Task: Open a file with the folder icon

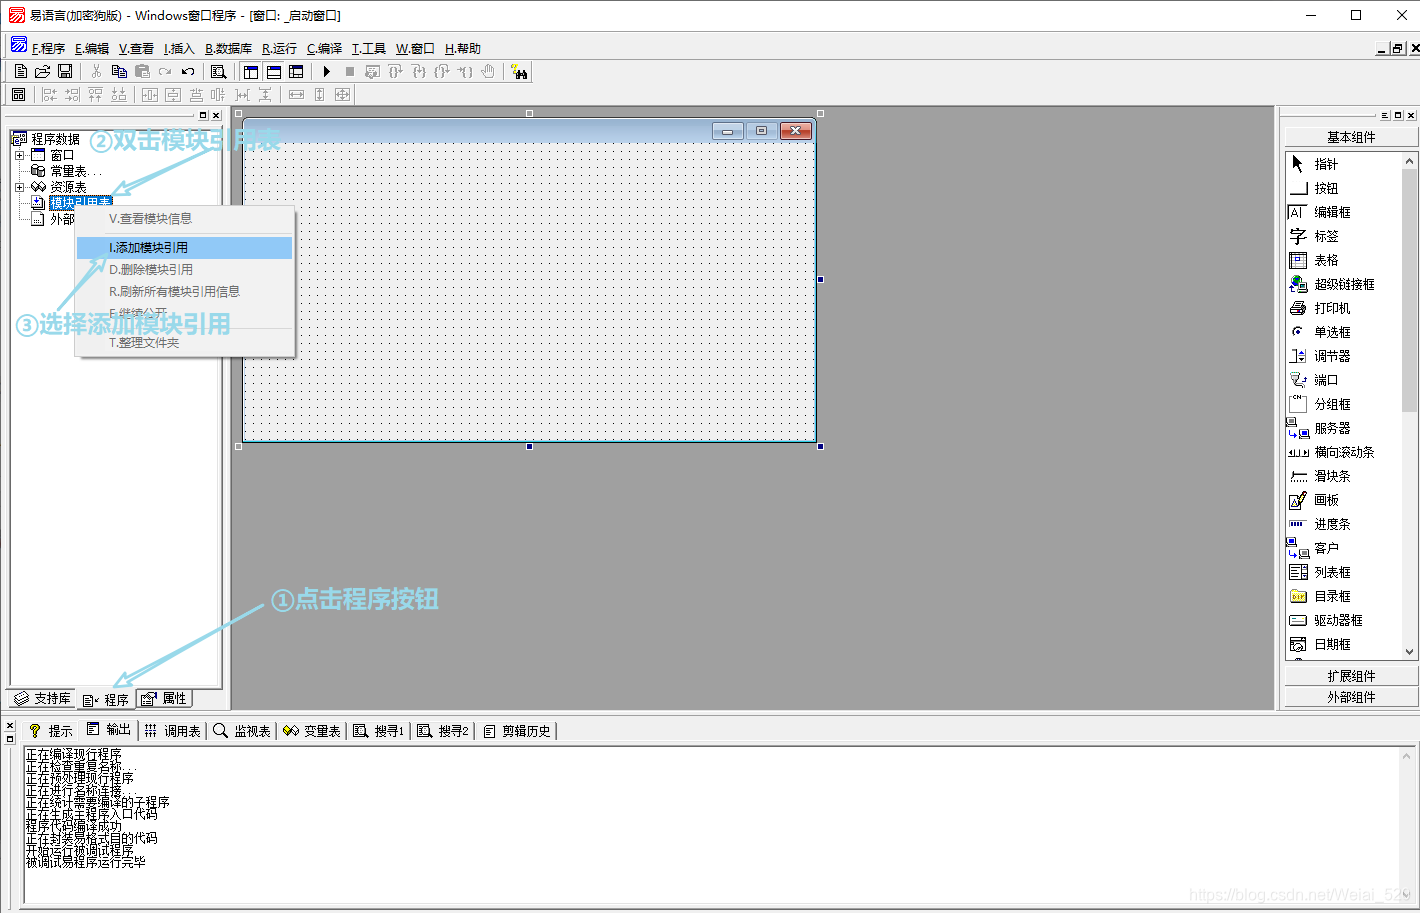Action: 43,71
